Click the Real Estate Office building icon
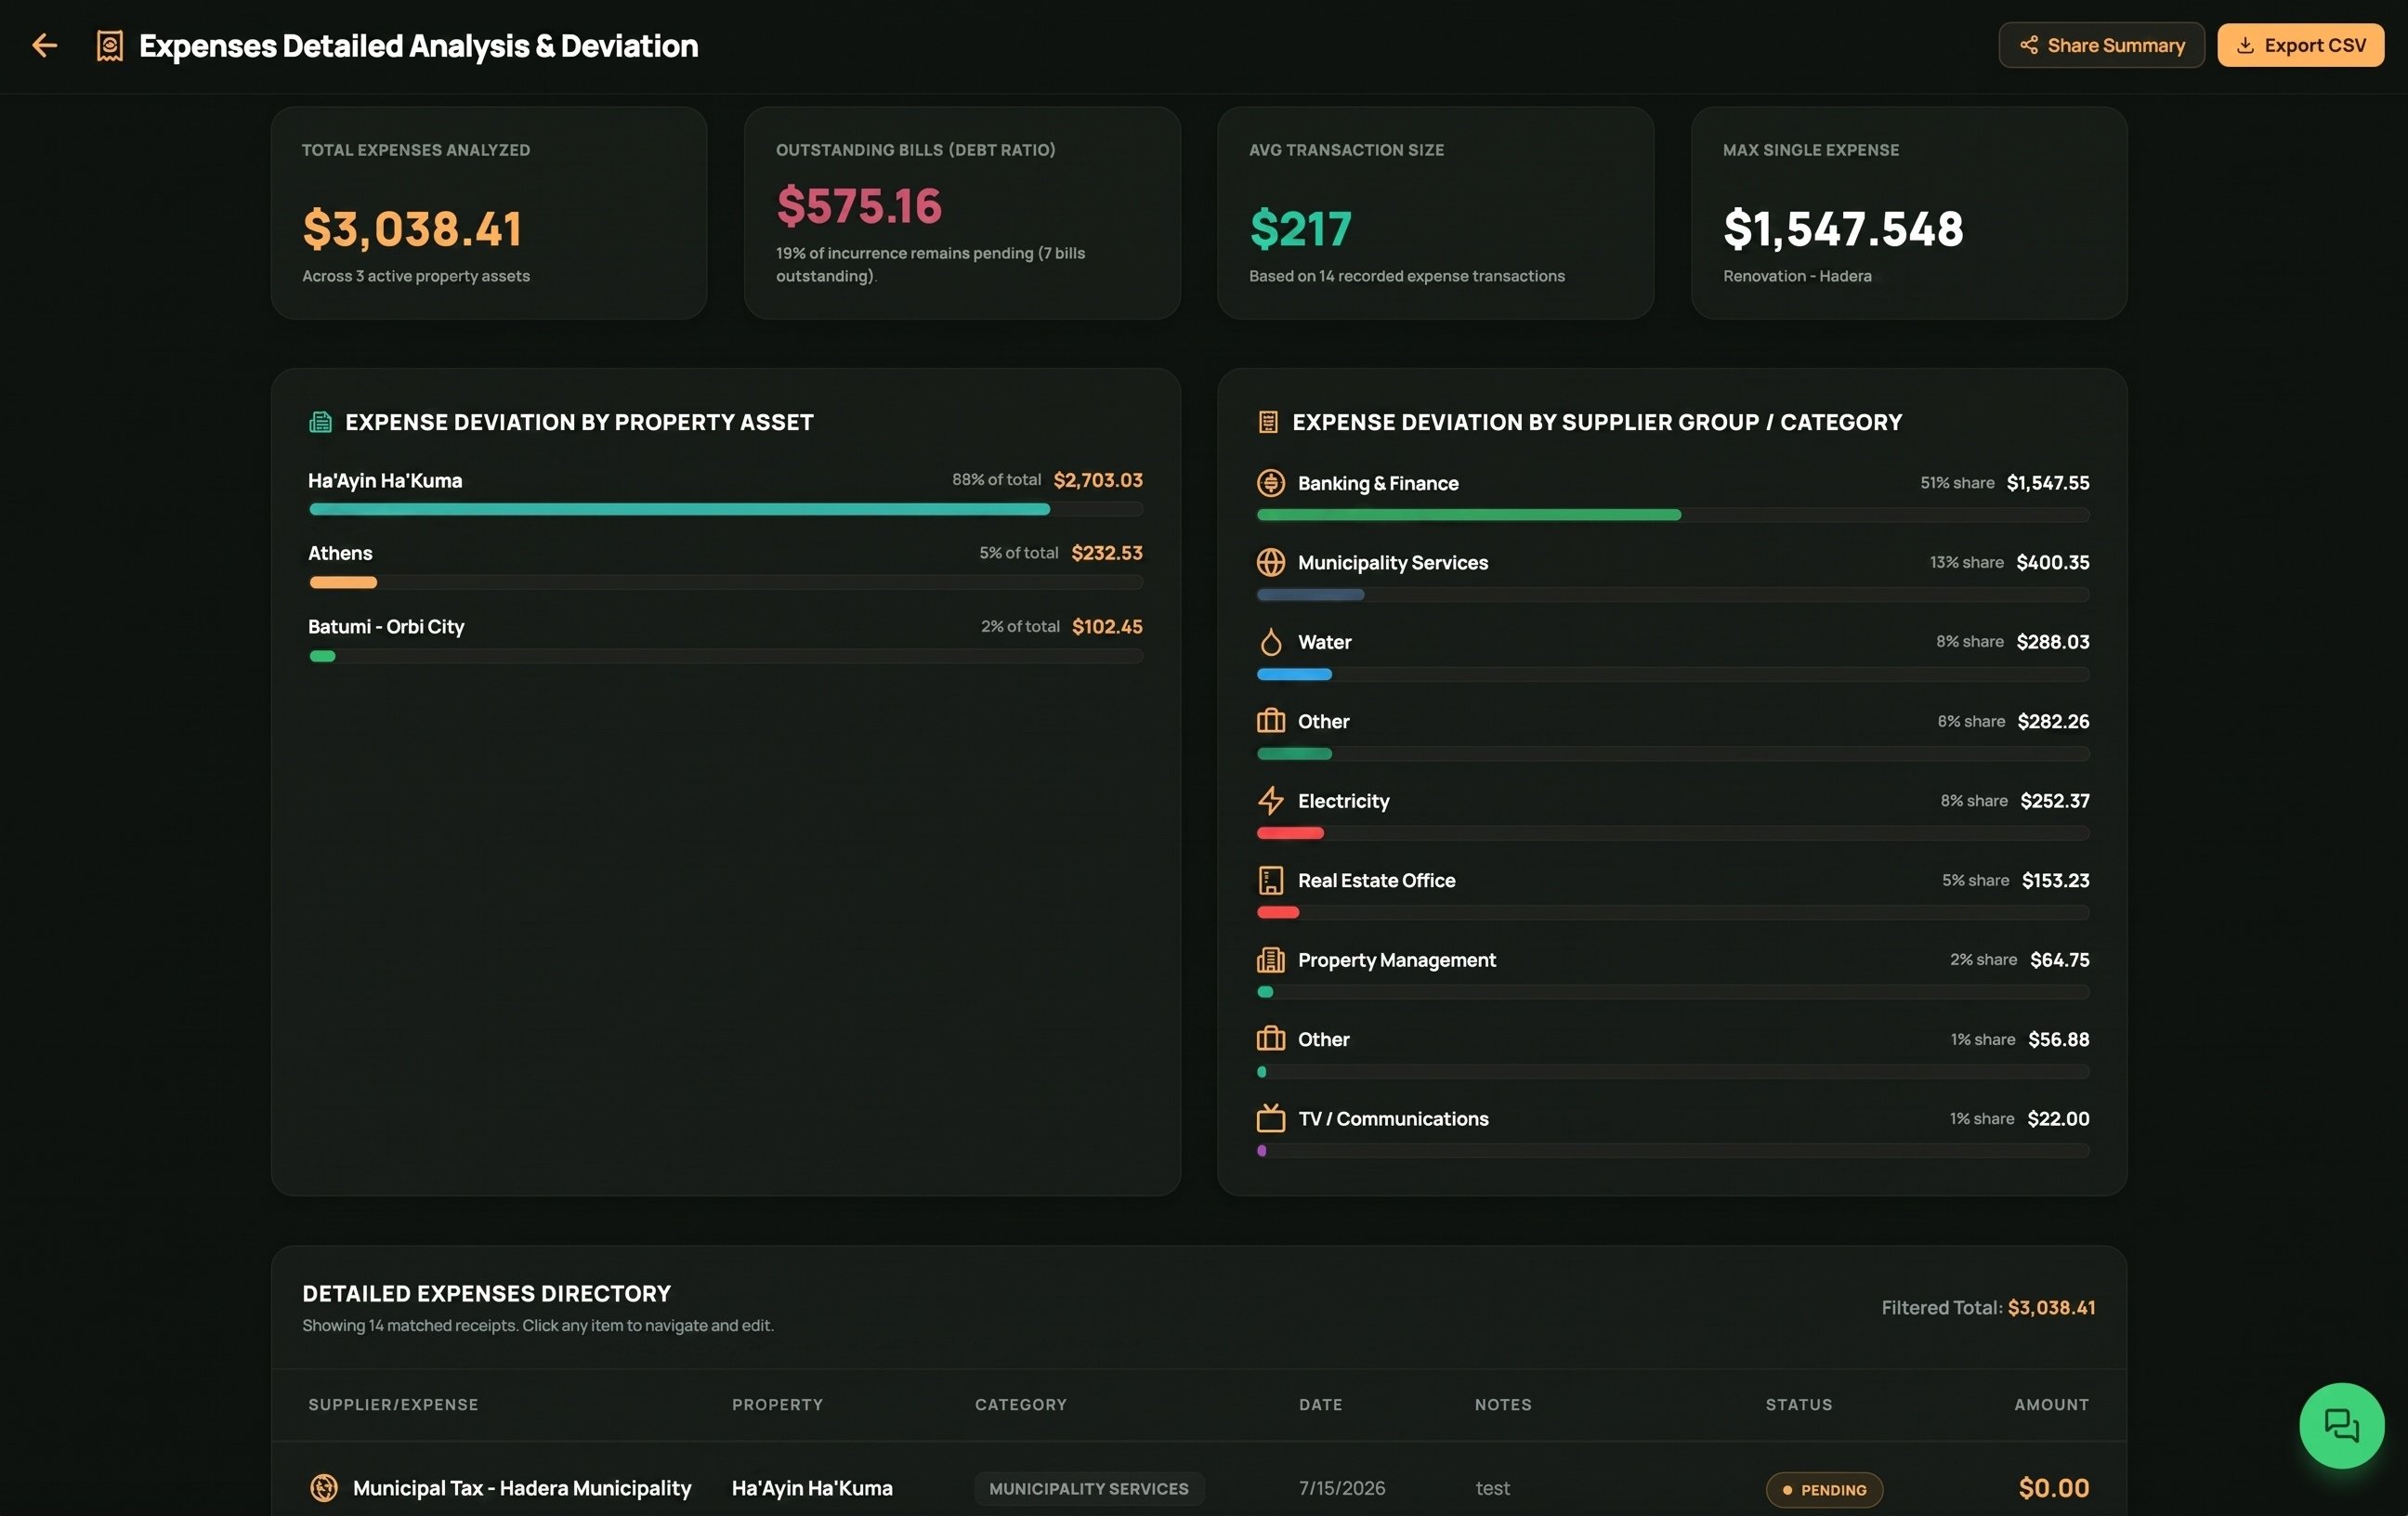The image size is (2408, 1516). 1270,880
